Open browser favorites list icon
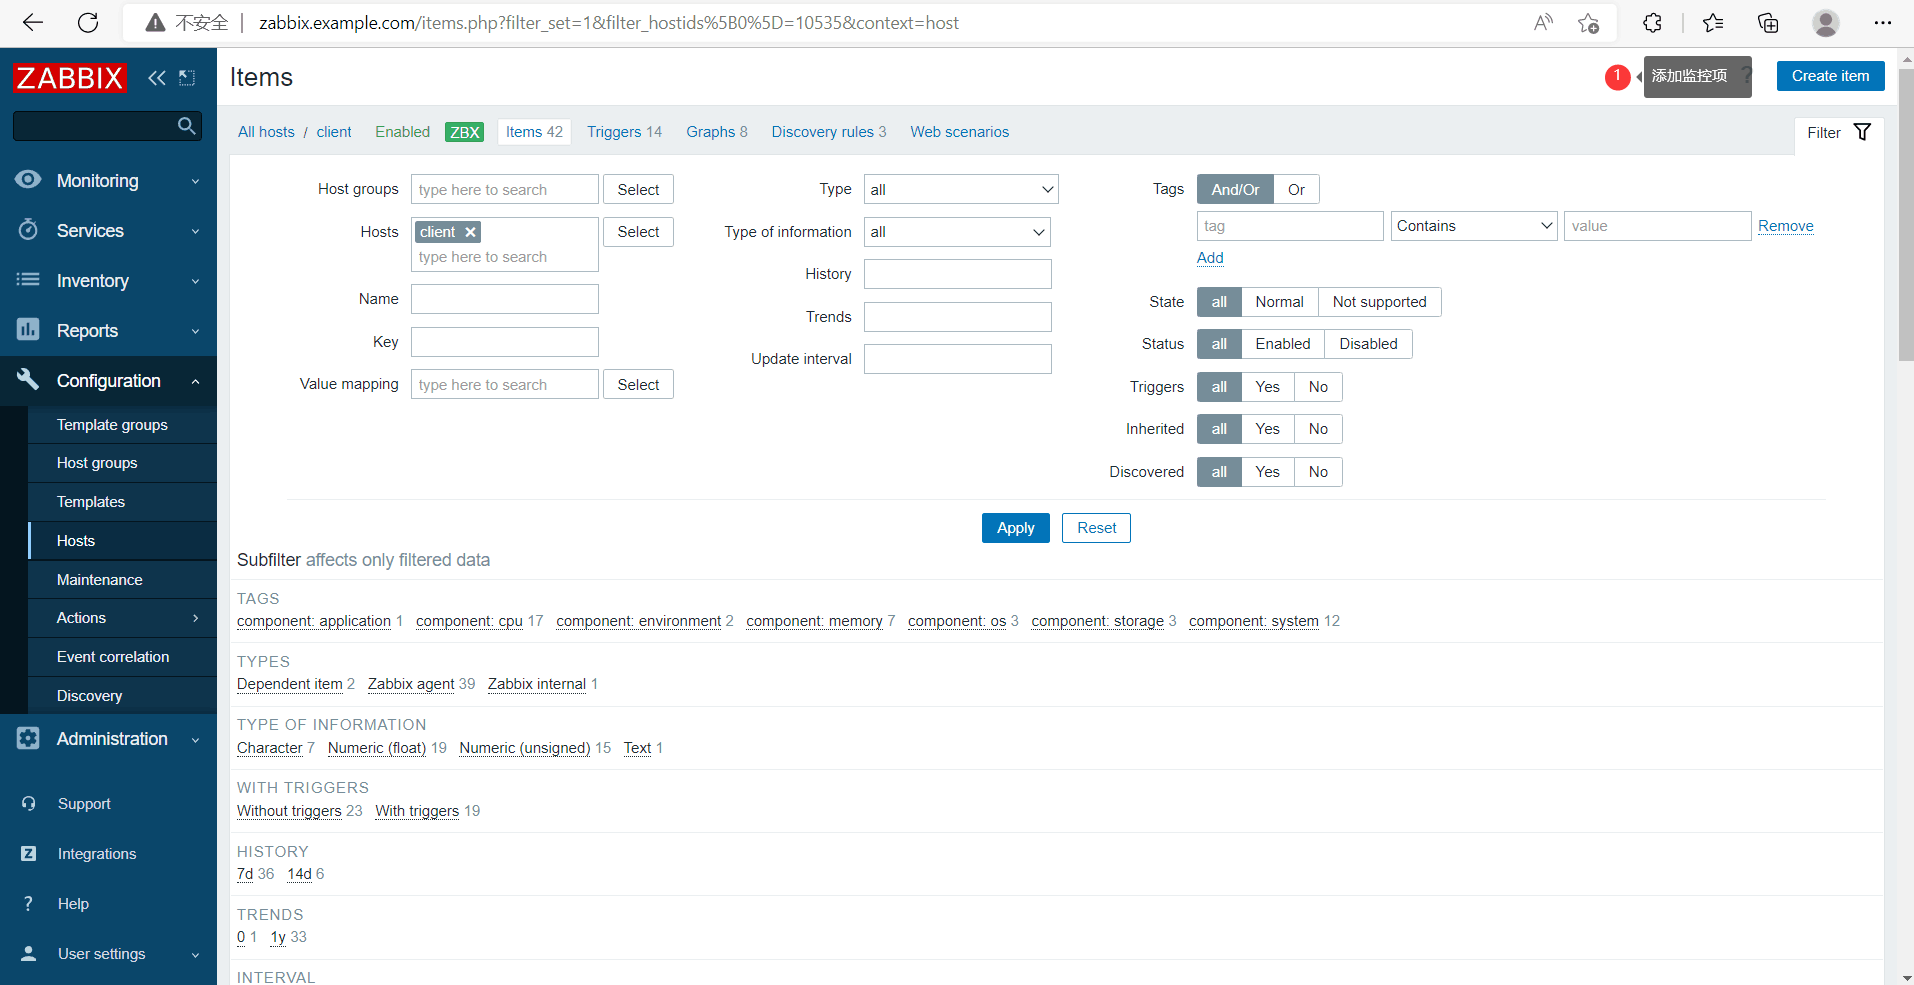This screenshot has height=985, width=1914. pyautogui.click(x=1713, y=23)
